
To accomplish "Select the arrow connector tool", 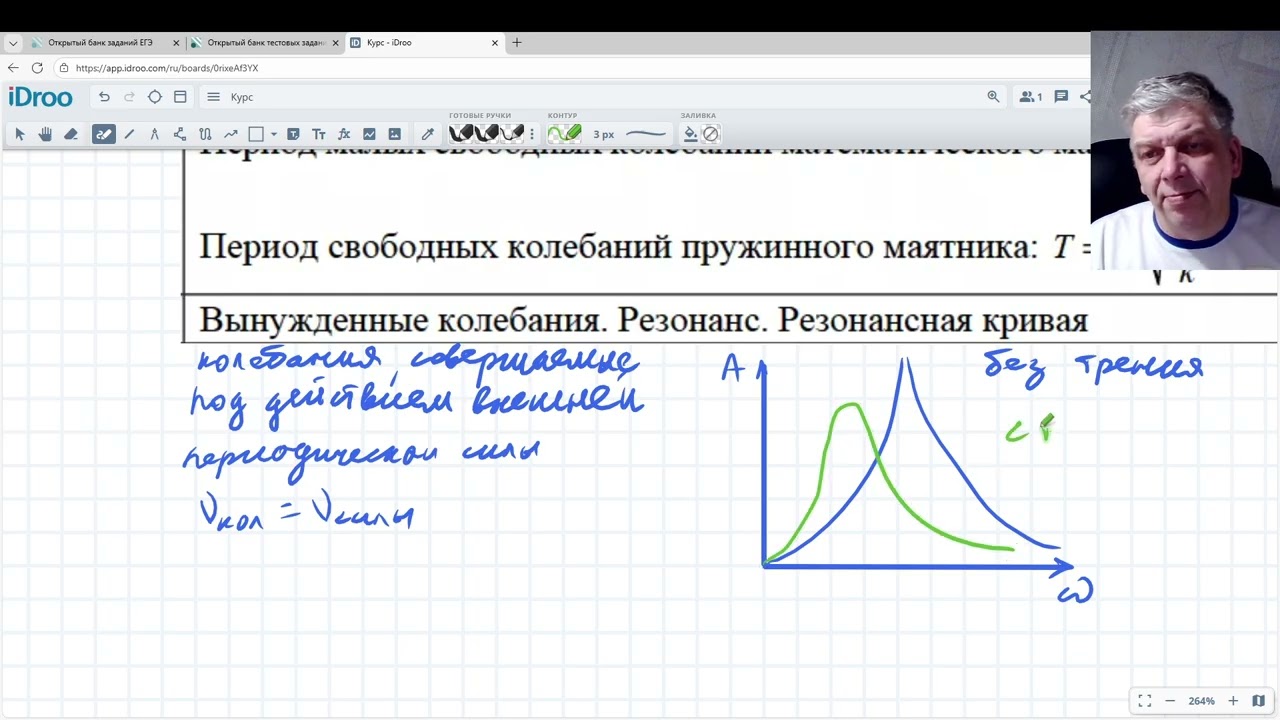I will pos(231,134).
